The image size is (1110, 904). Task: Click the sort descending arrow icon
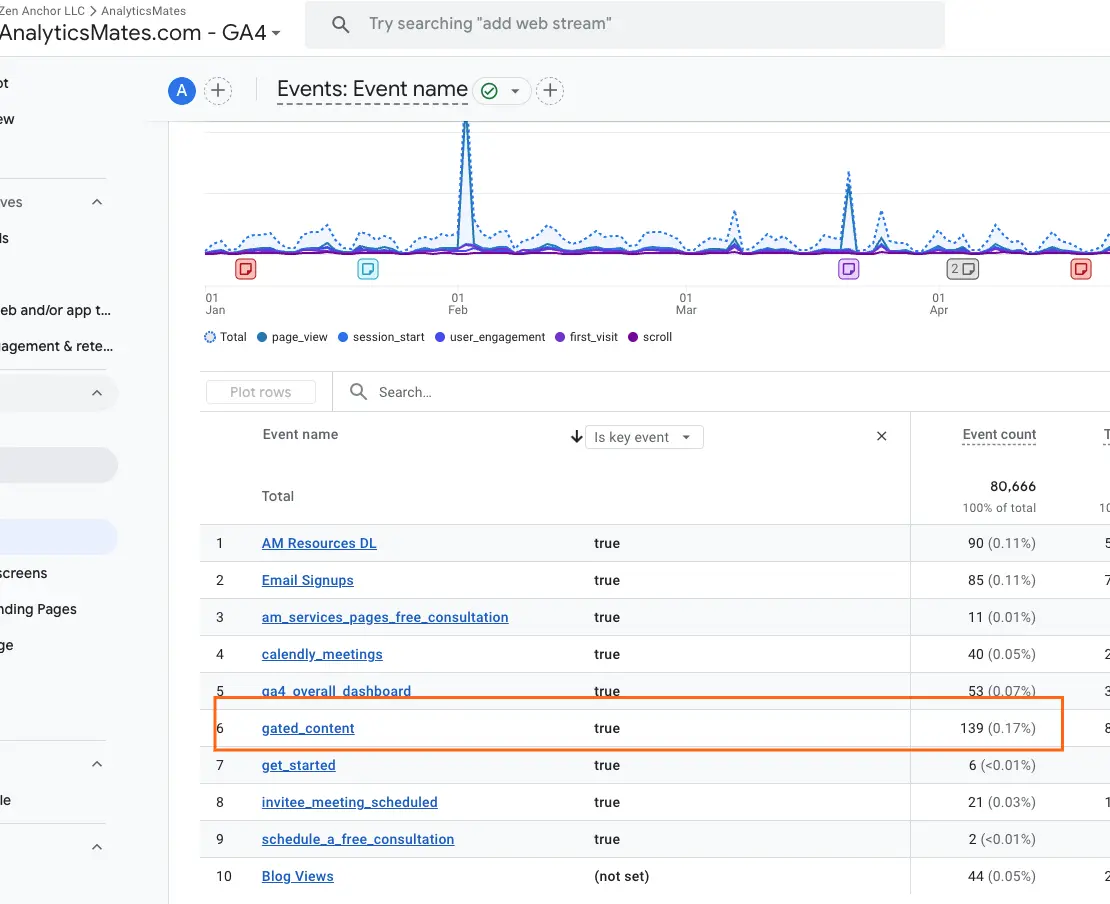[x=576, y=437]
